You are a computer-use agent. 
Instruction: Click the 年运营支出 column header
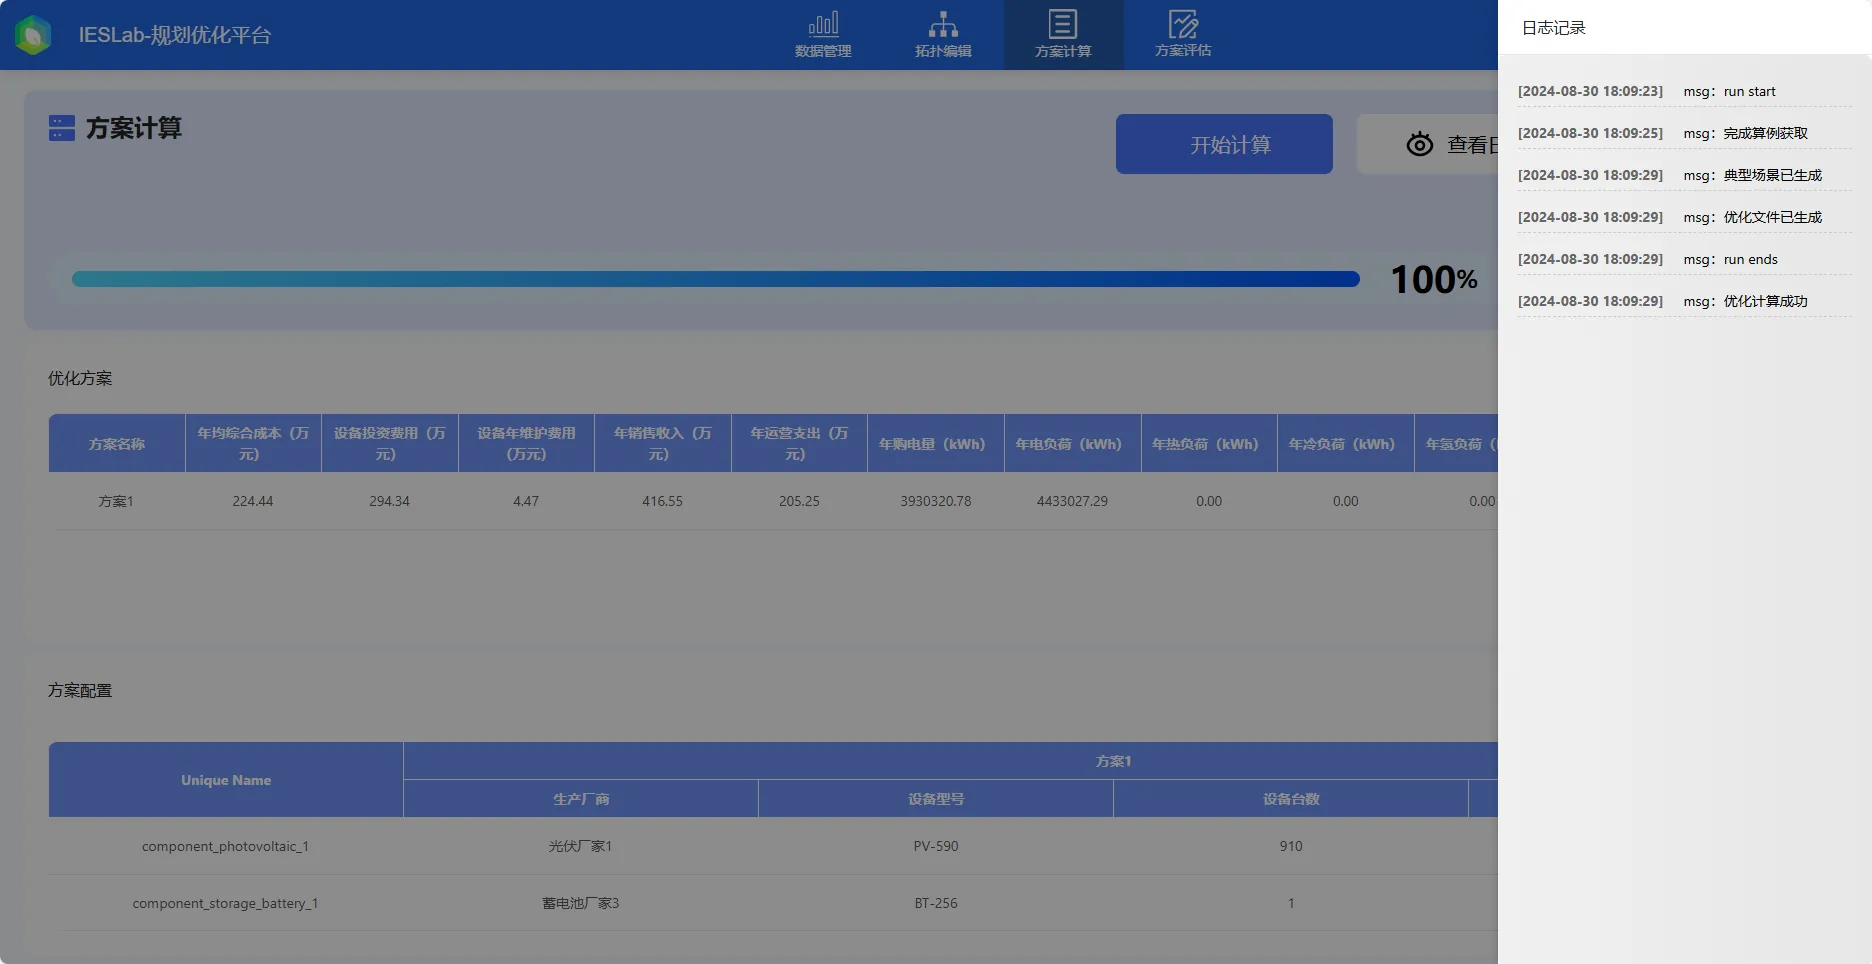click(799, 443)
